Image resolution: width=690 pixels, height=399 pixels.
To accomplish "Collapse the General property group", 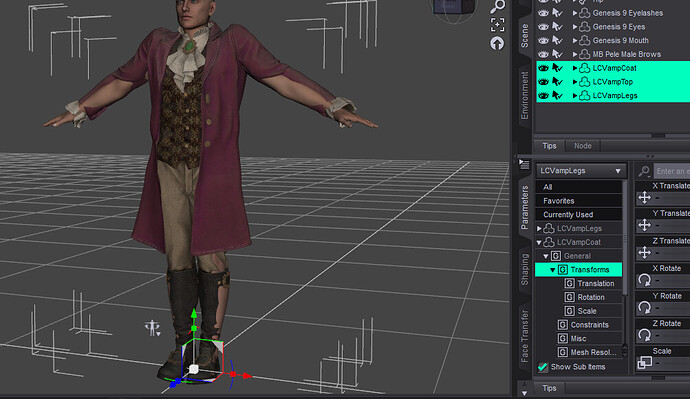I will point(546,256).
